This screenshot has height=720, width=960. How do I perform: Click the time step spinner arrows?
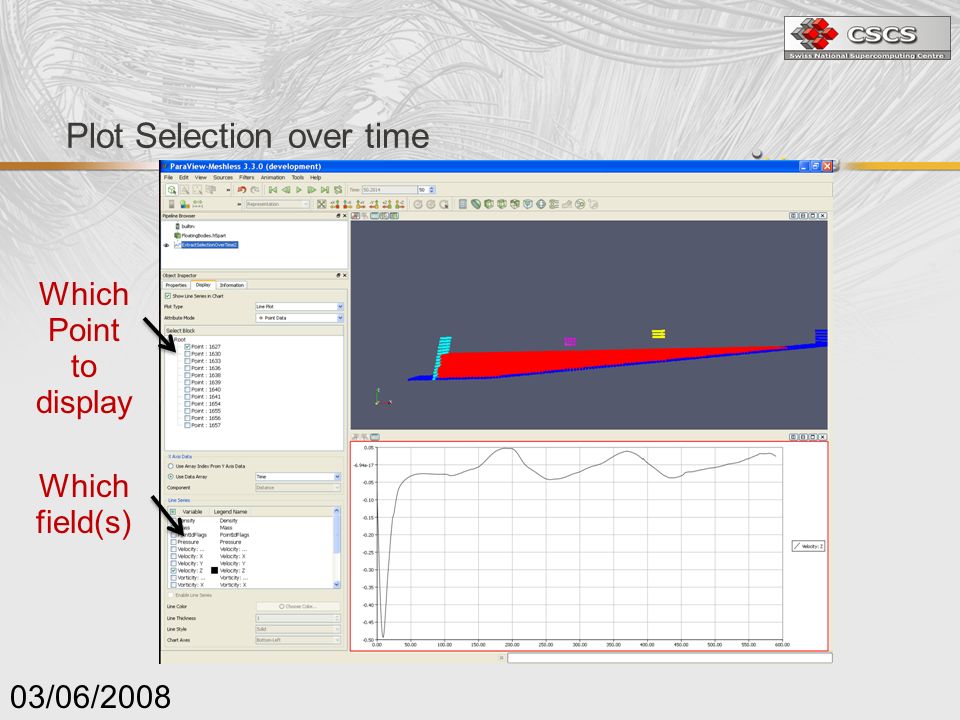point(432,190)
